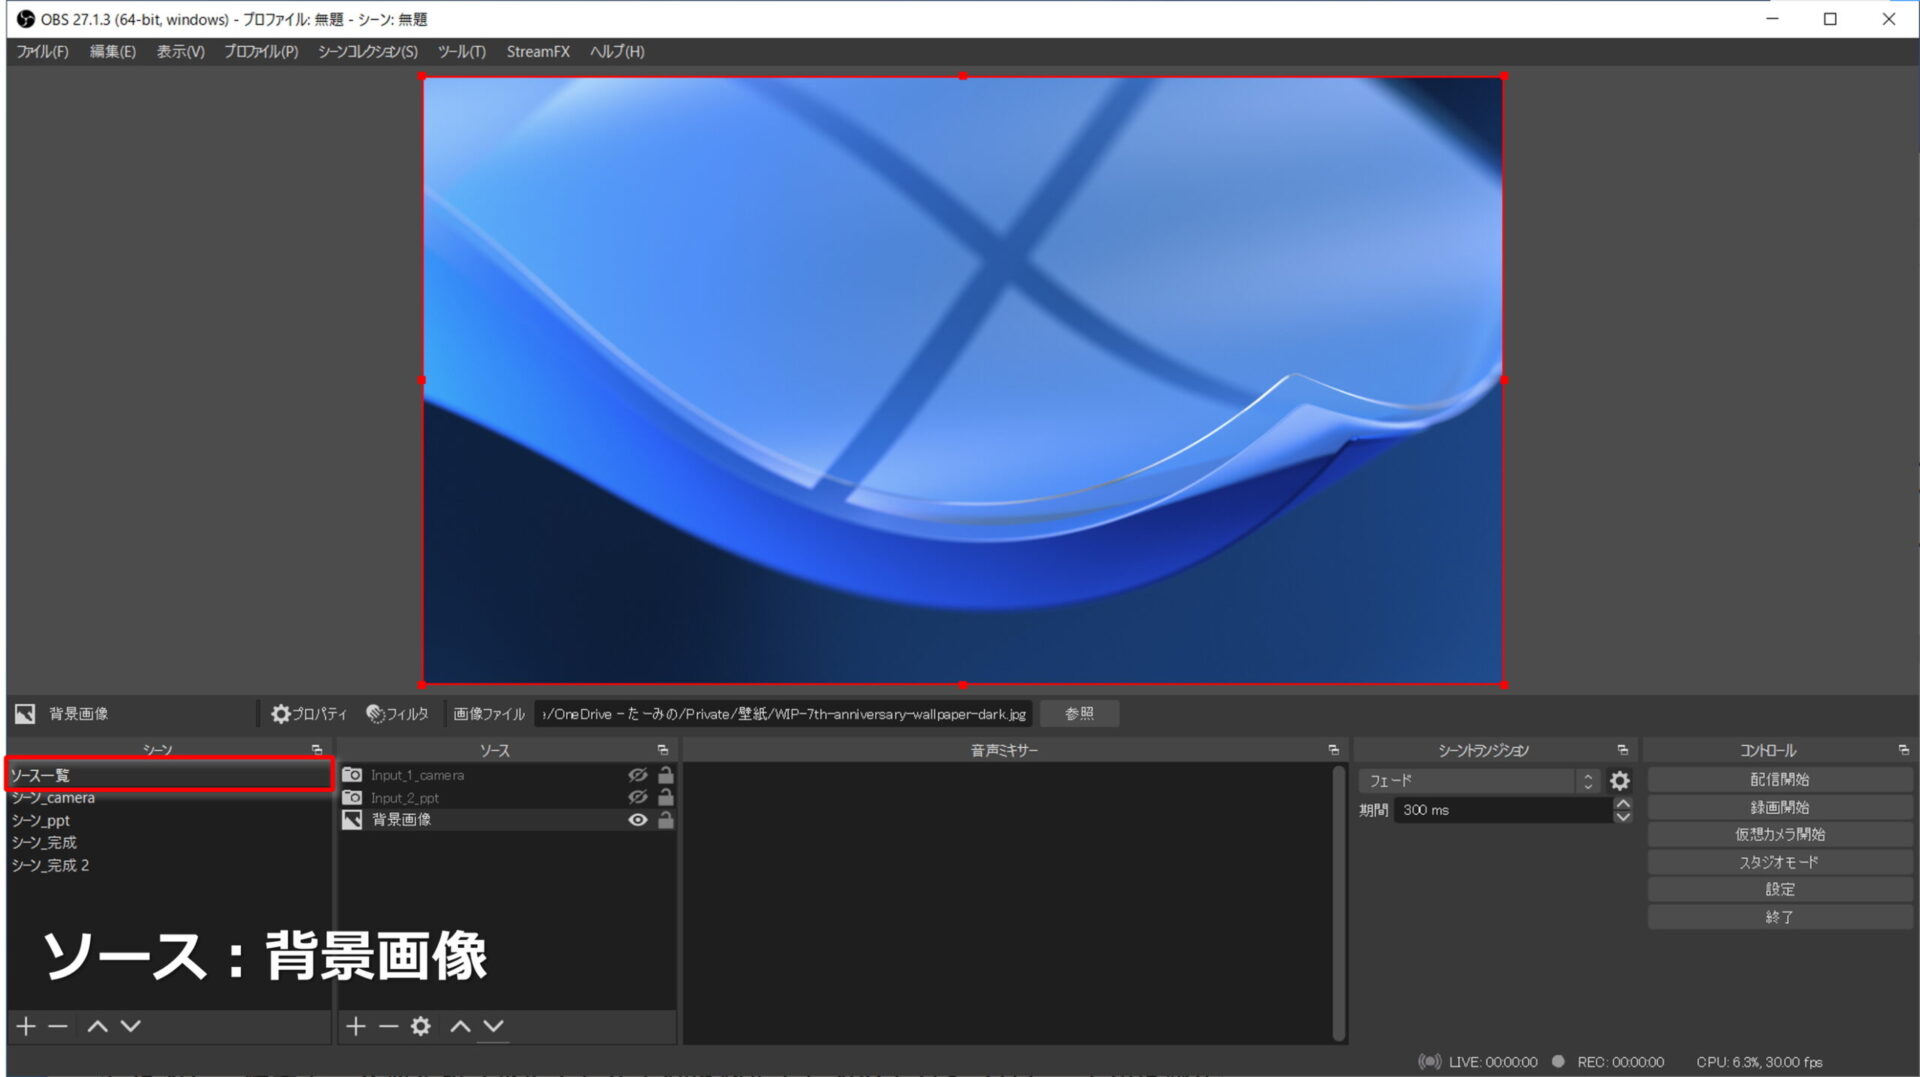The image size is (1920, 1077).
Task: Click camera icon of Input_1_camera
Action: click(352, 775)
